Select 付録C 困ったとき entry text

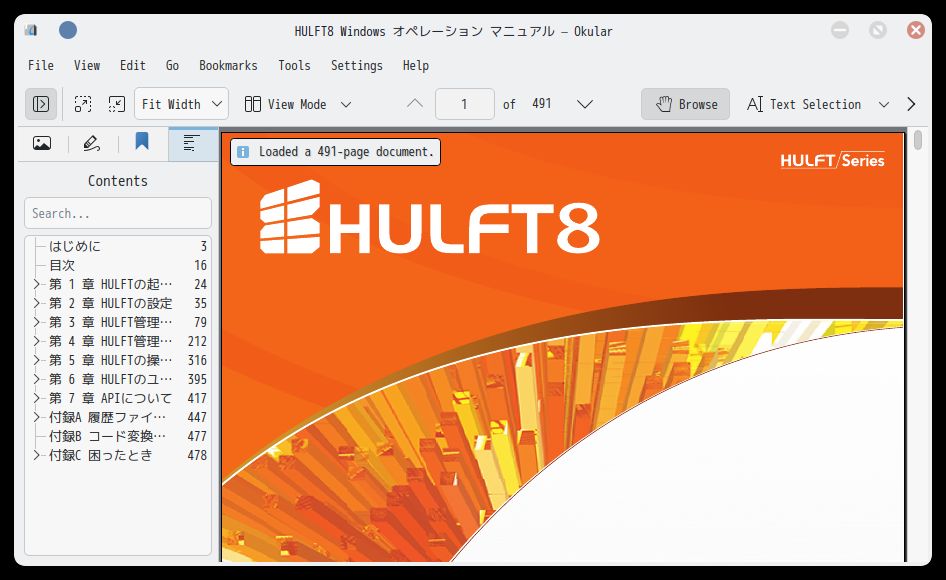pos(101,455)
